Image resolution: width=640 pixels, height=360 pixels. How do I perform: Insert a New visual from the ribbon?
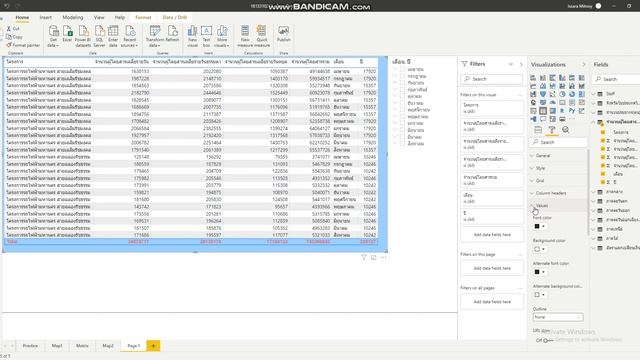tap(192, 36)
